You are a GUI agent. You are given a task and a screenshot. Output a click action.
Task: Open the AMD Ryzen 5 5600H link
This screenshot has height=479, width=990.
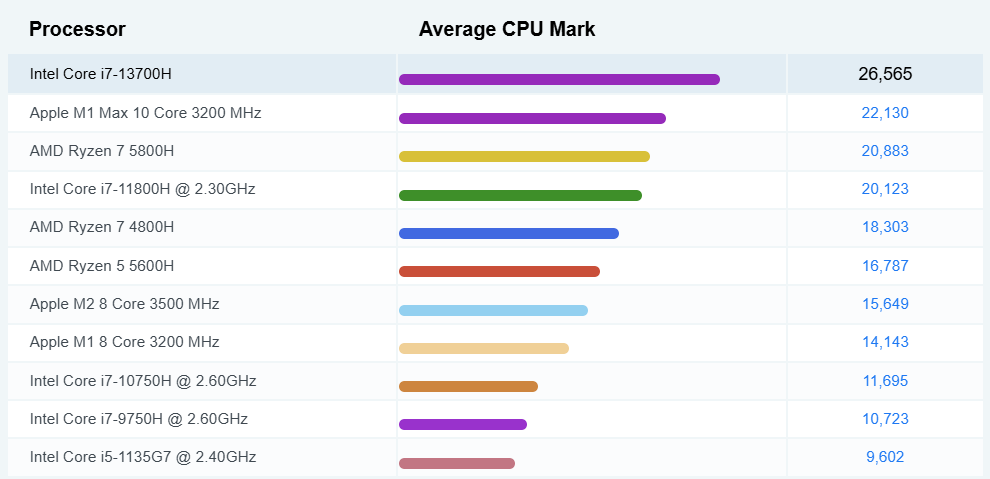pyautogui.click(x=102, y=266)
